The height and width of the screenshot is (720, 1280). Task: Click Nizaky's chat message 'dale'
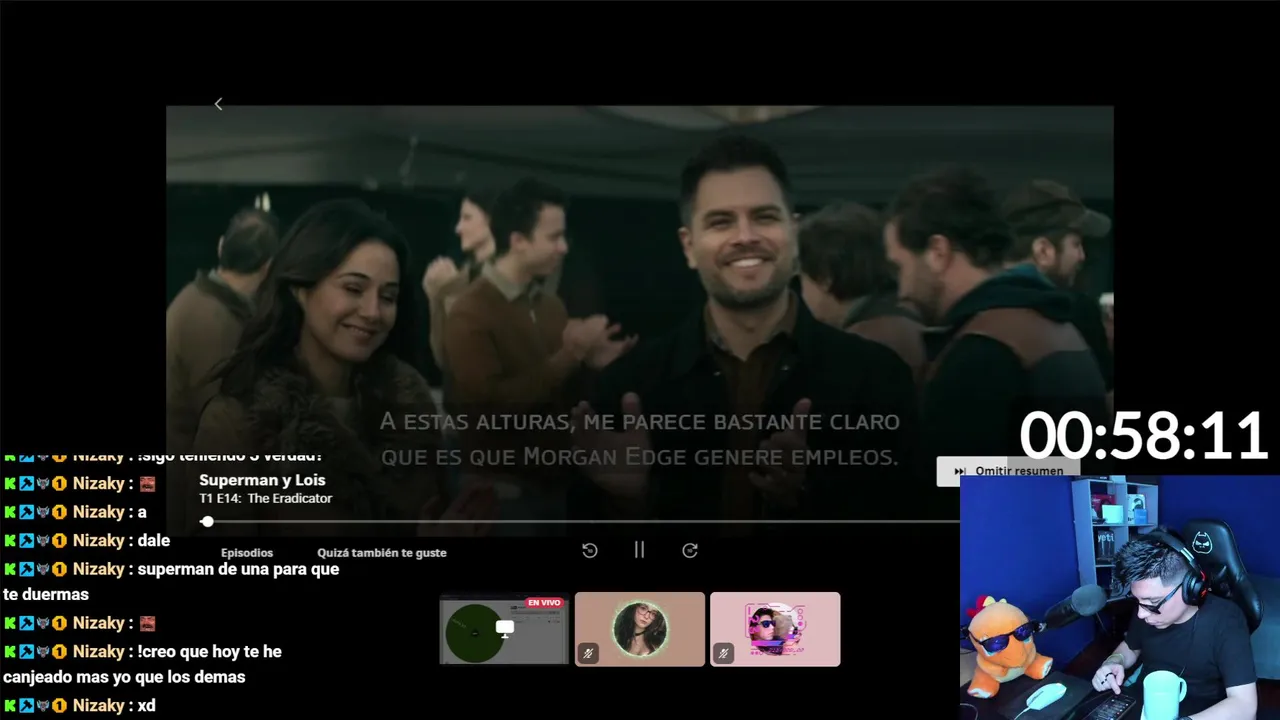pyautogui.click(x=154, y=540)
